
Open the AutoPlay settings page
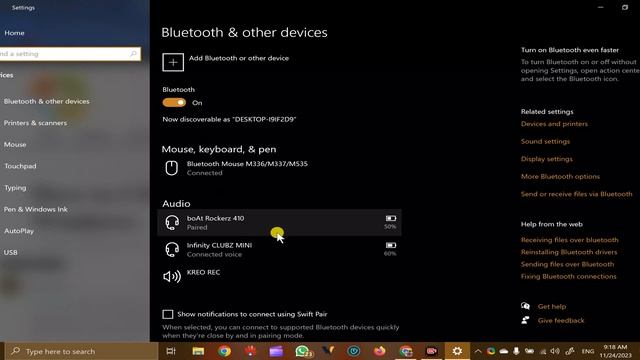pos(19,231)
